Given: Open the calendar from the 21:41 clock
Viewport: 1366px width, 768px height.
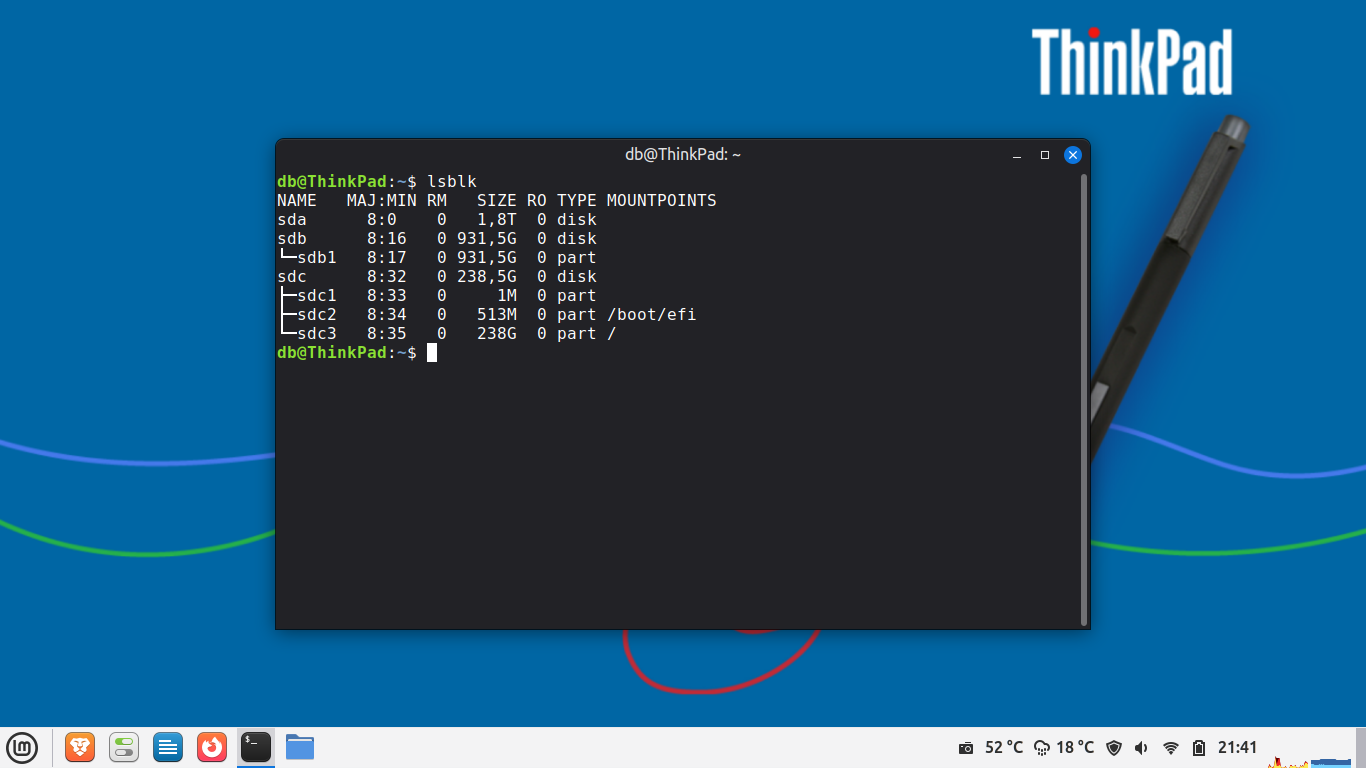Looking at the screenshot, I should 1237,748.
